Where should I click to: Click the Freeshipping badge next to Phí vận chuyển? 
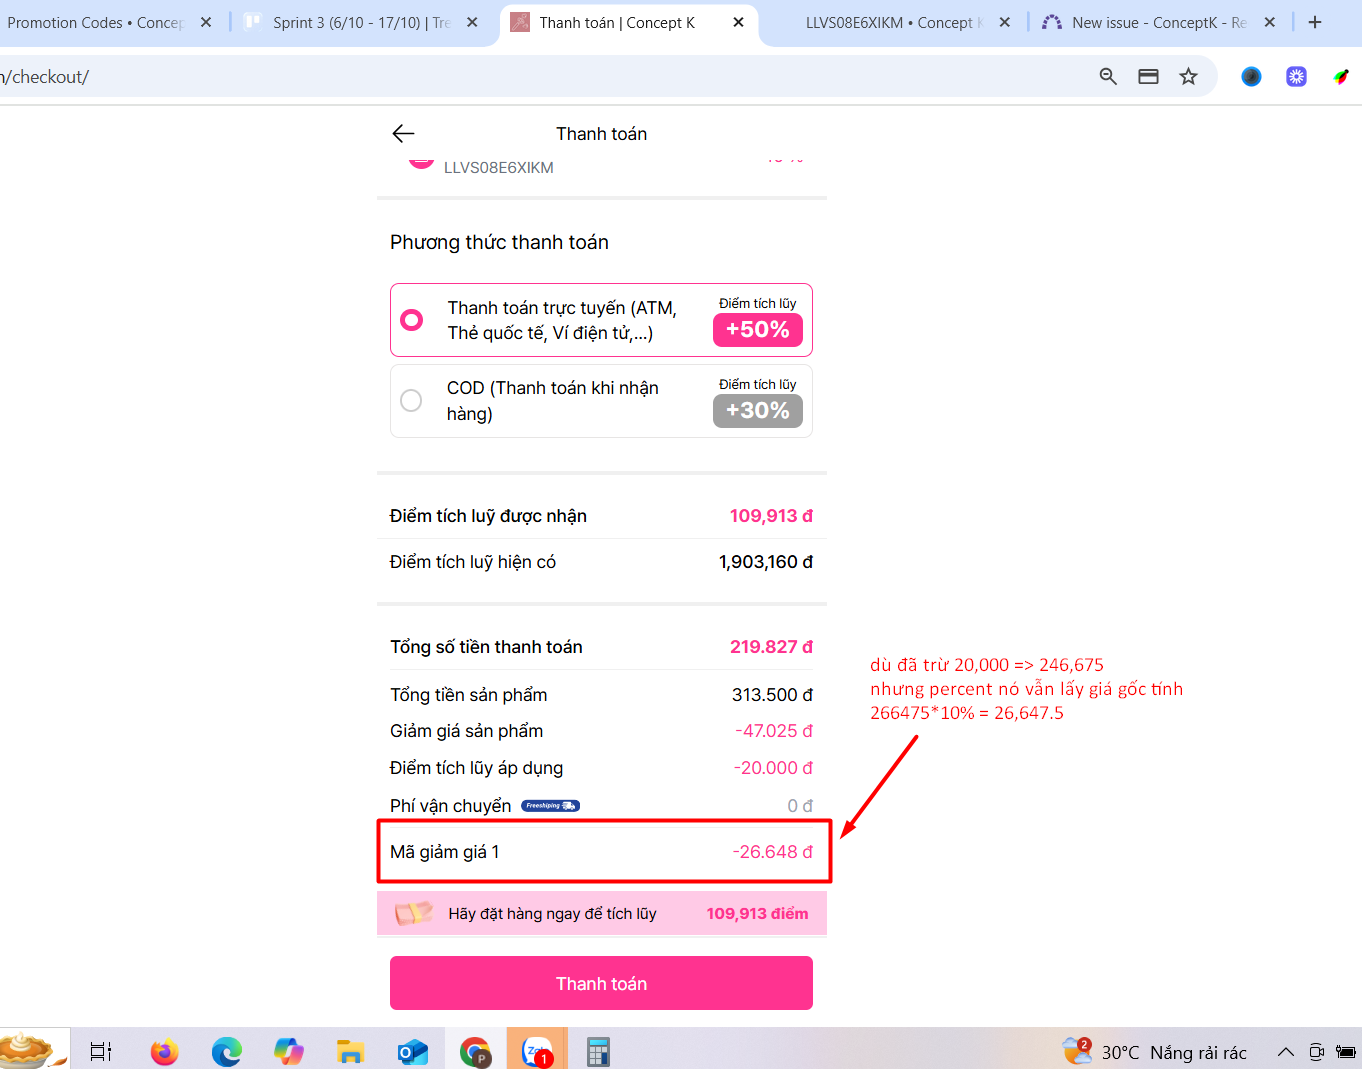click(550, 806)
